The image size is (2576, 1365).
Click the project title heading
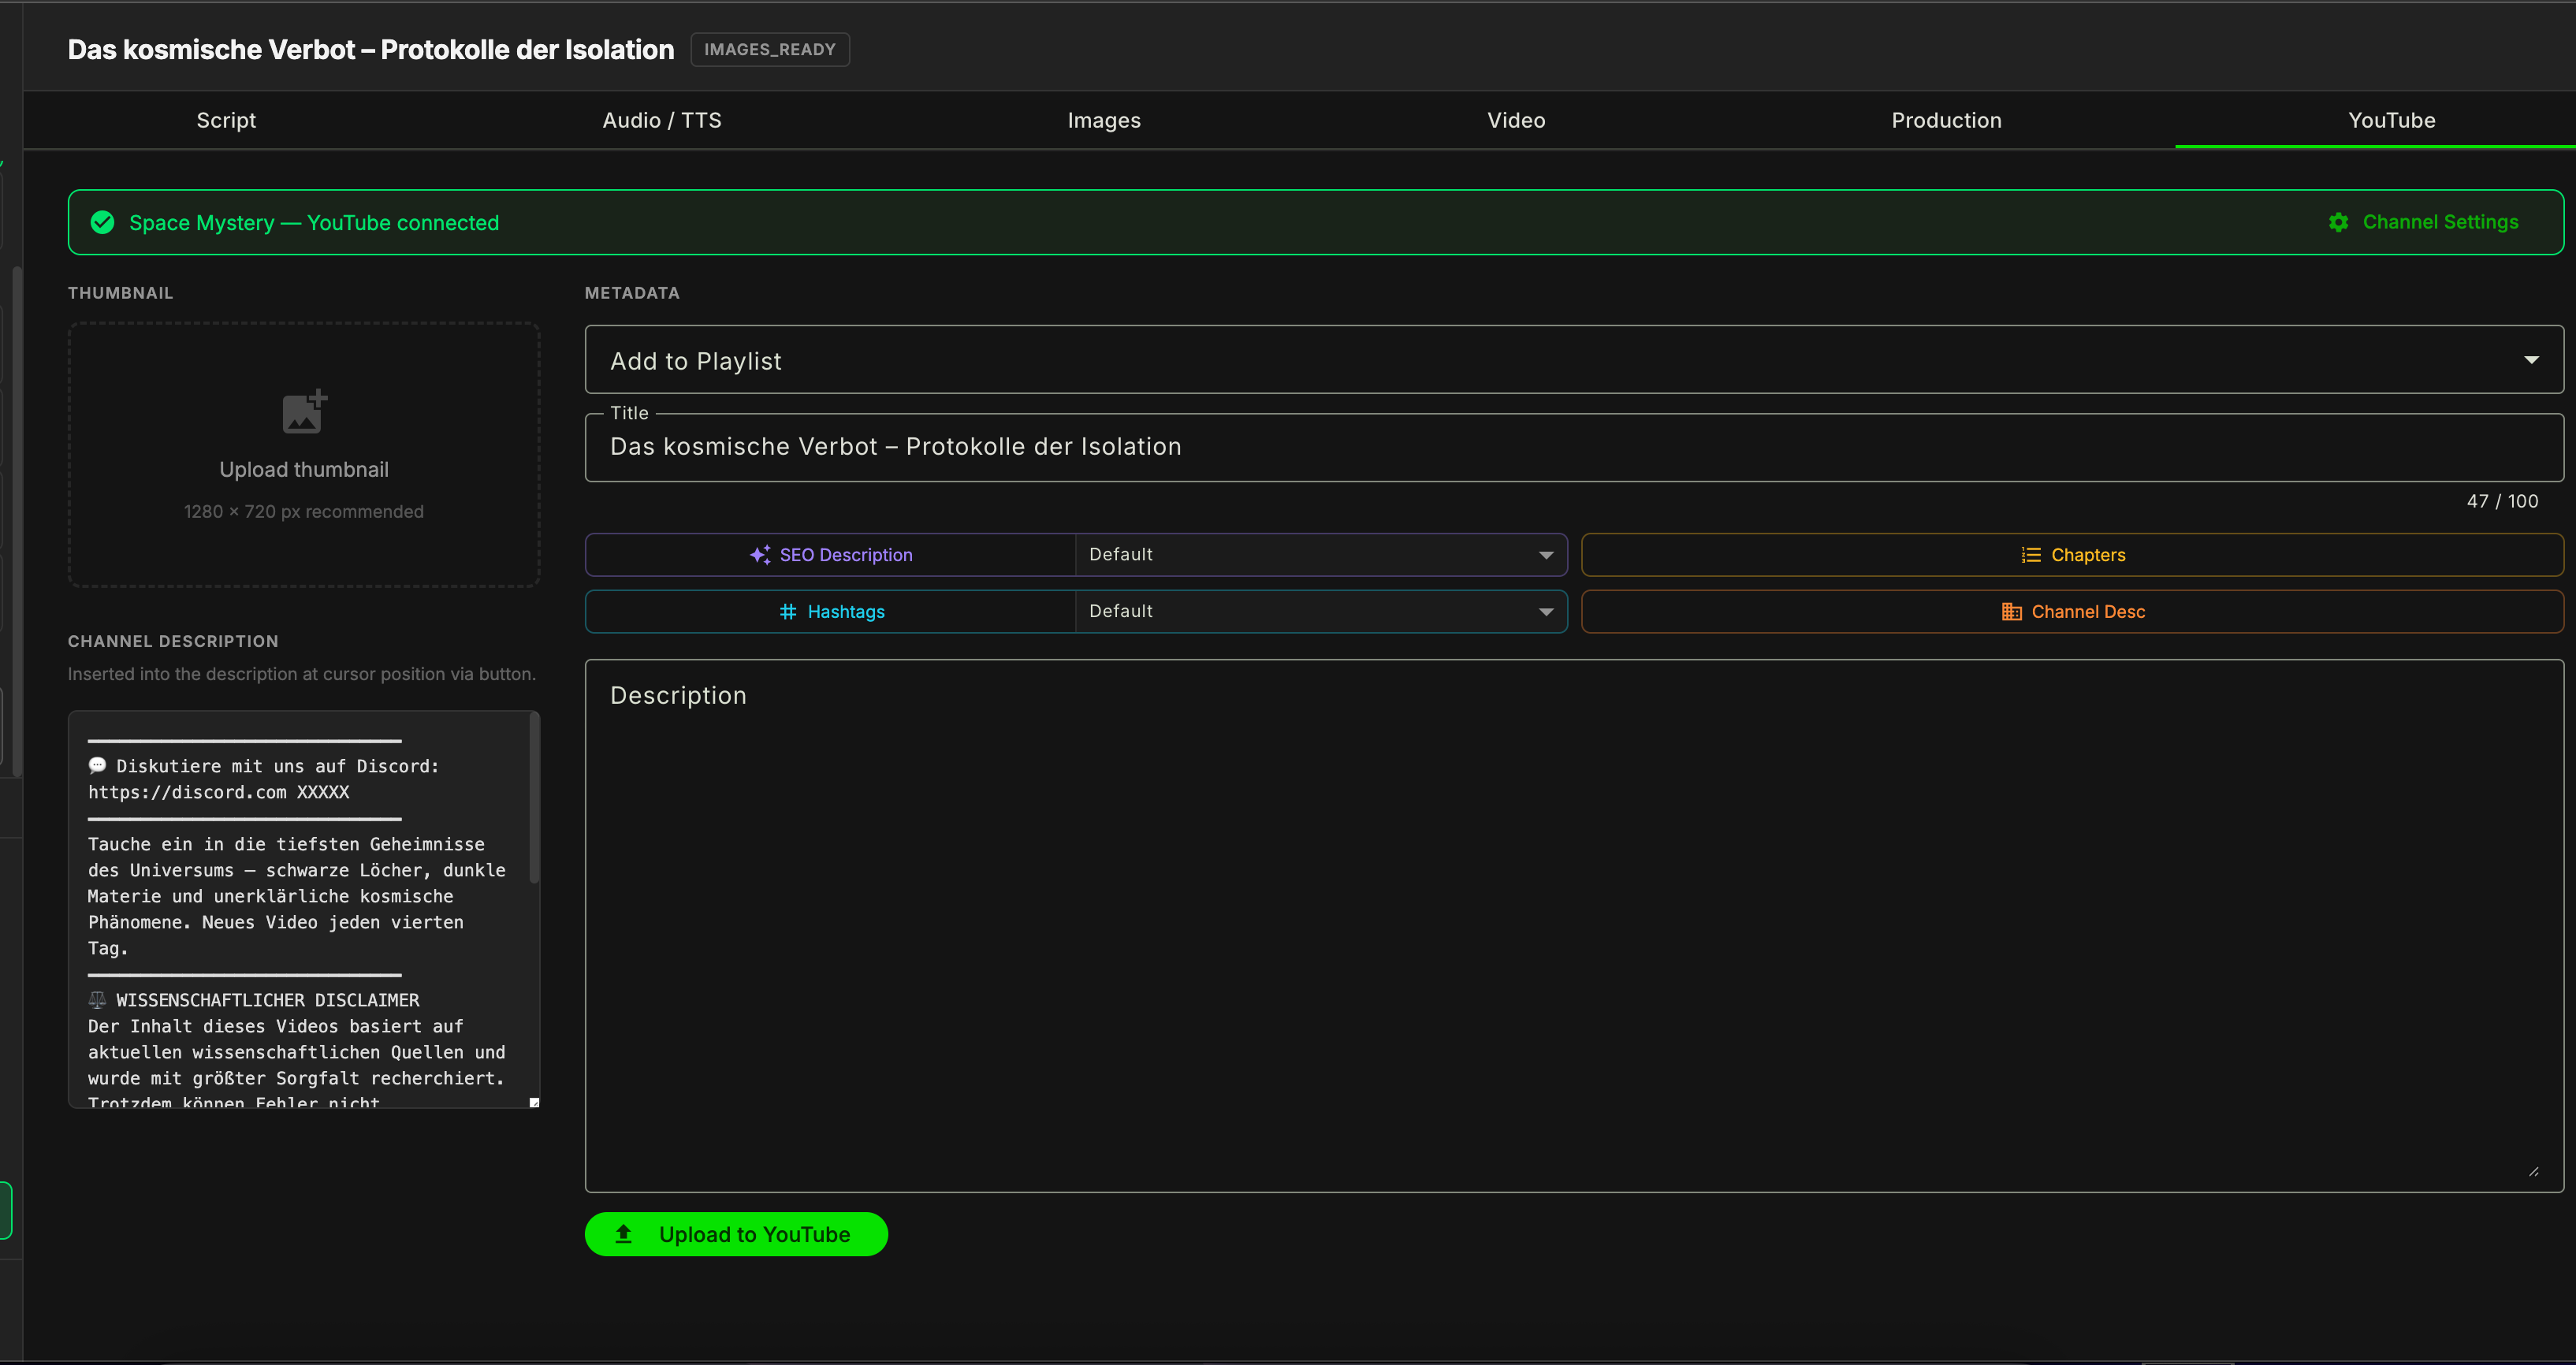[371, 49]
